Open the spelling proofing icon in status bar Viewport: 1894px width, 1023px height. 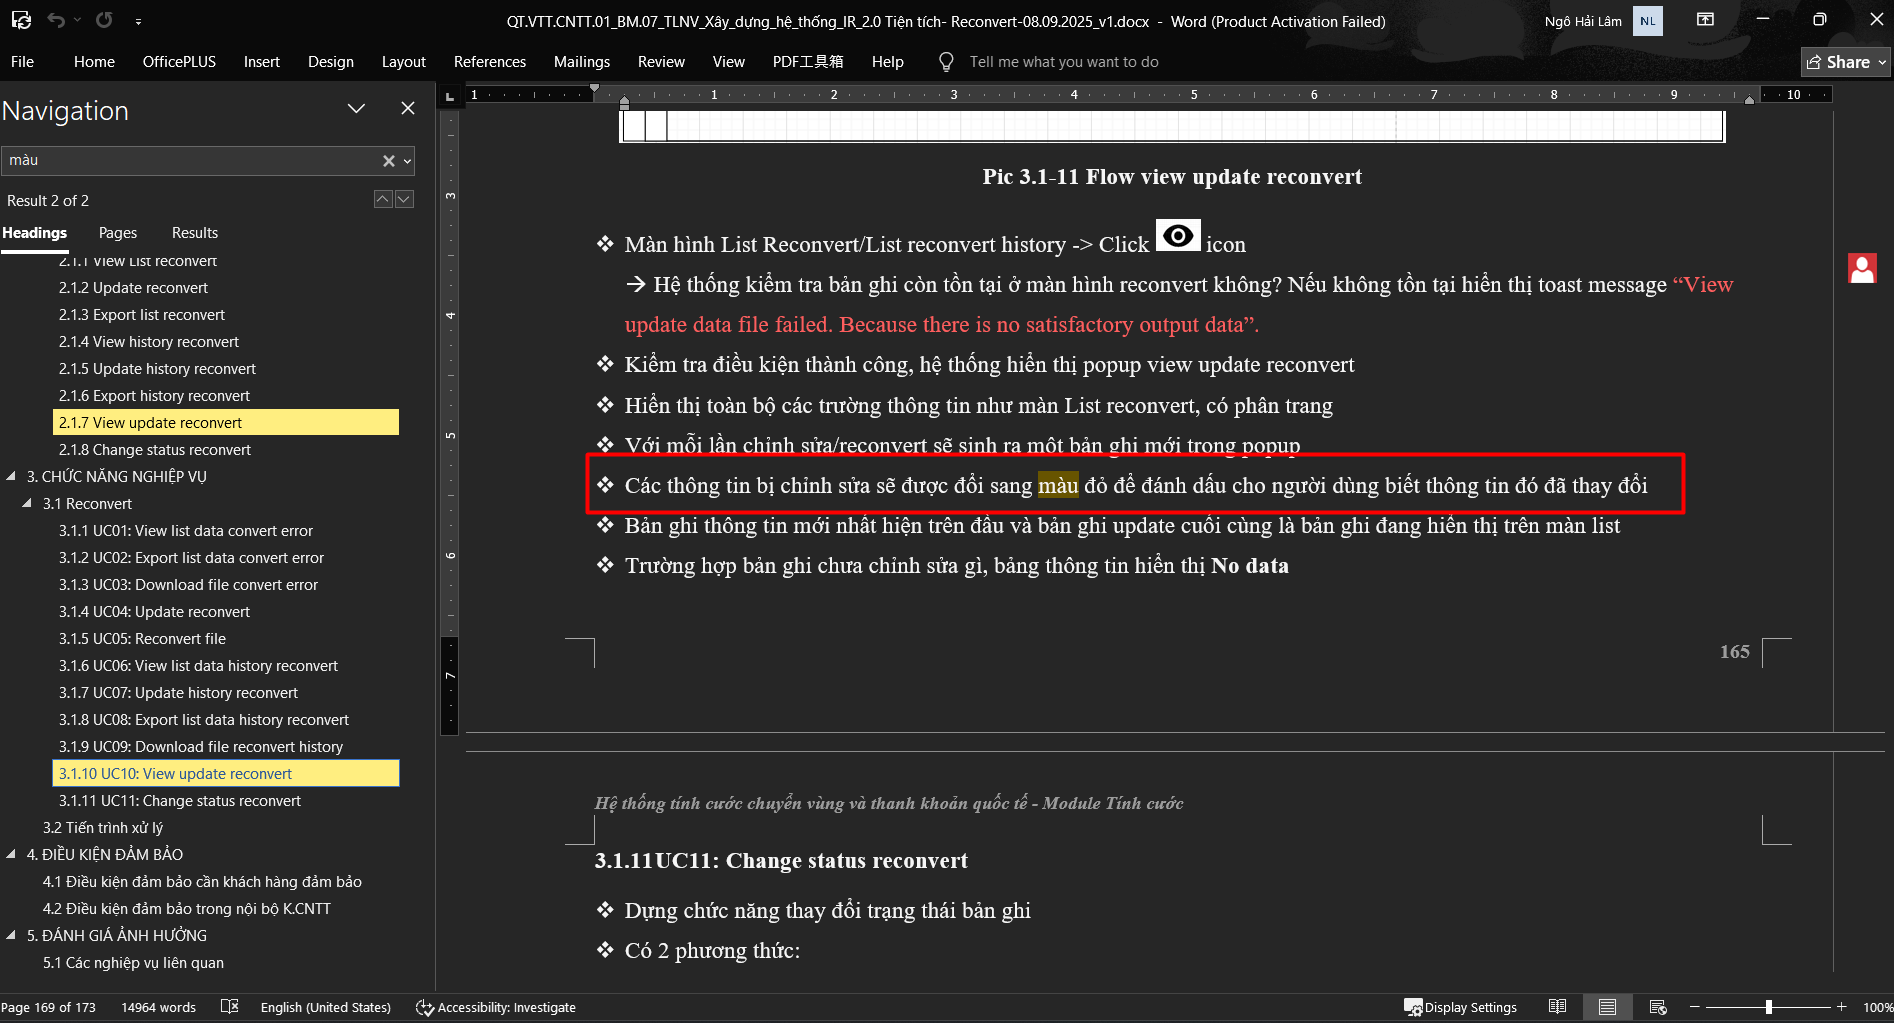click(x=229, y=1006)
